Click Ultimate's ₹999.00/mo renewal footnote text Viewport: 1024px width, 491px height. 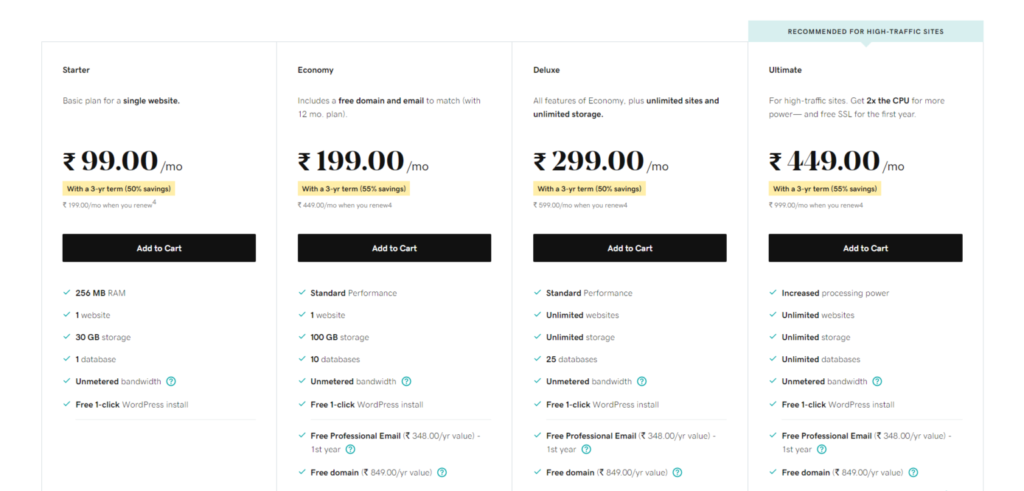click(x=814, y=205)
